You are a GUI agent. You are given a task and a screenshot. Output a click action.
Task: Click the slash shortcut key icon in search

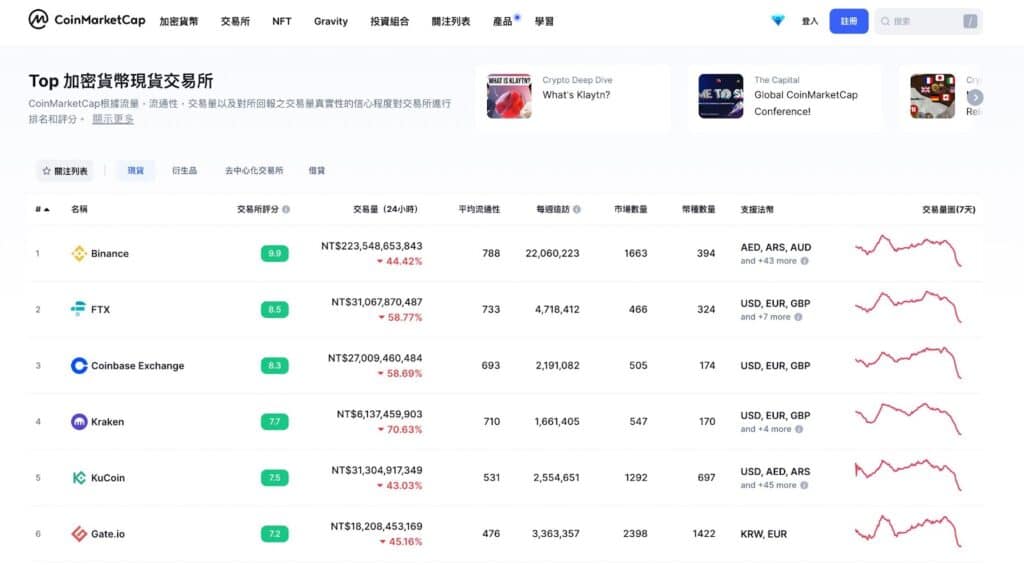pyautogui.click(x=970, y=22)
